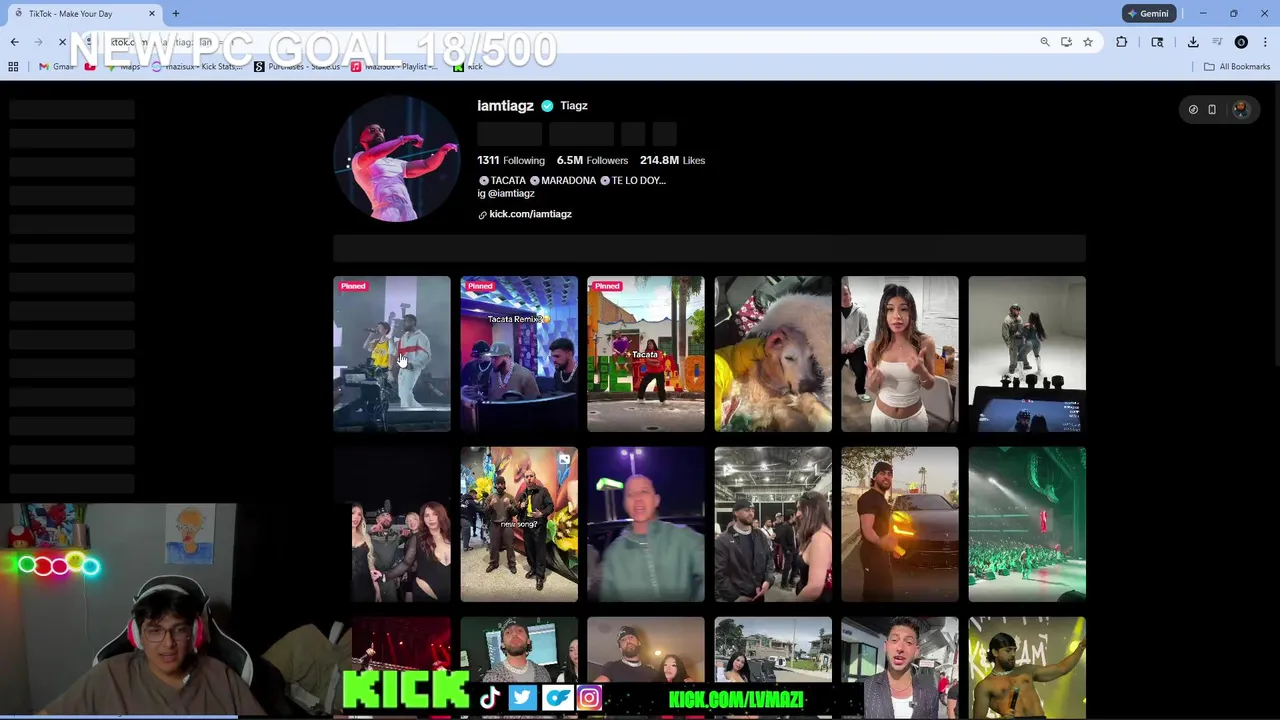
Task: Click the iamtiagz username heading
Action: click(505, 106)
